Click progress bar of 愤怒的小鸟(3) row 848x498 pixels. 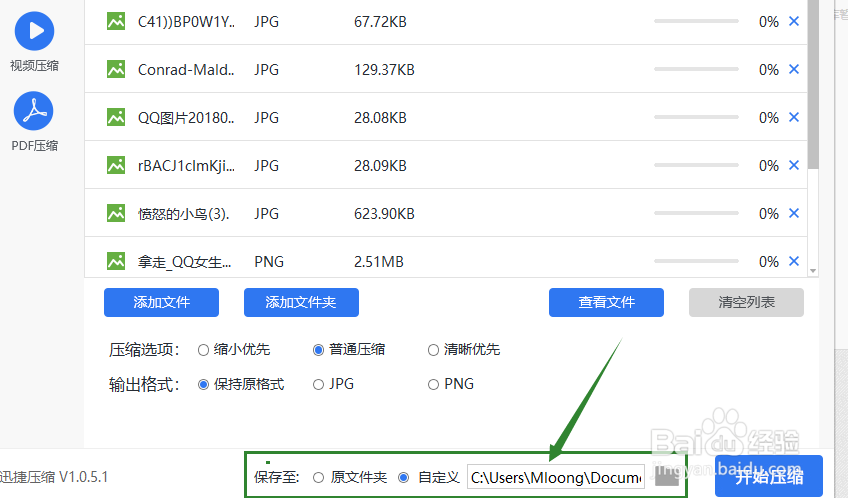tap(696, 213)
